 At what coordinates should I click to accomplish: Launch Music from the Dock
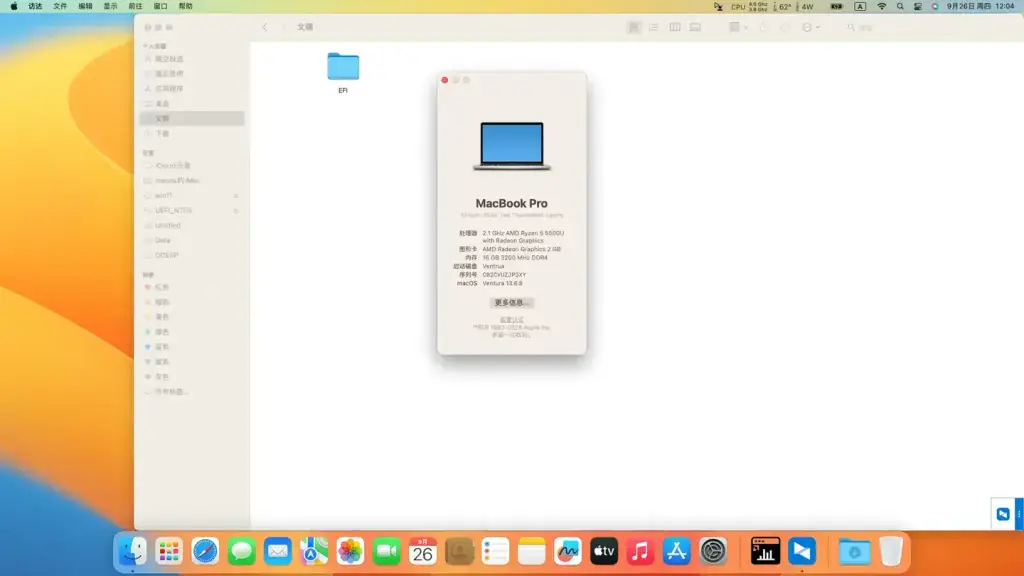pos(640,552)
